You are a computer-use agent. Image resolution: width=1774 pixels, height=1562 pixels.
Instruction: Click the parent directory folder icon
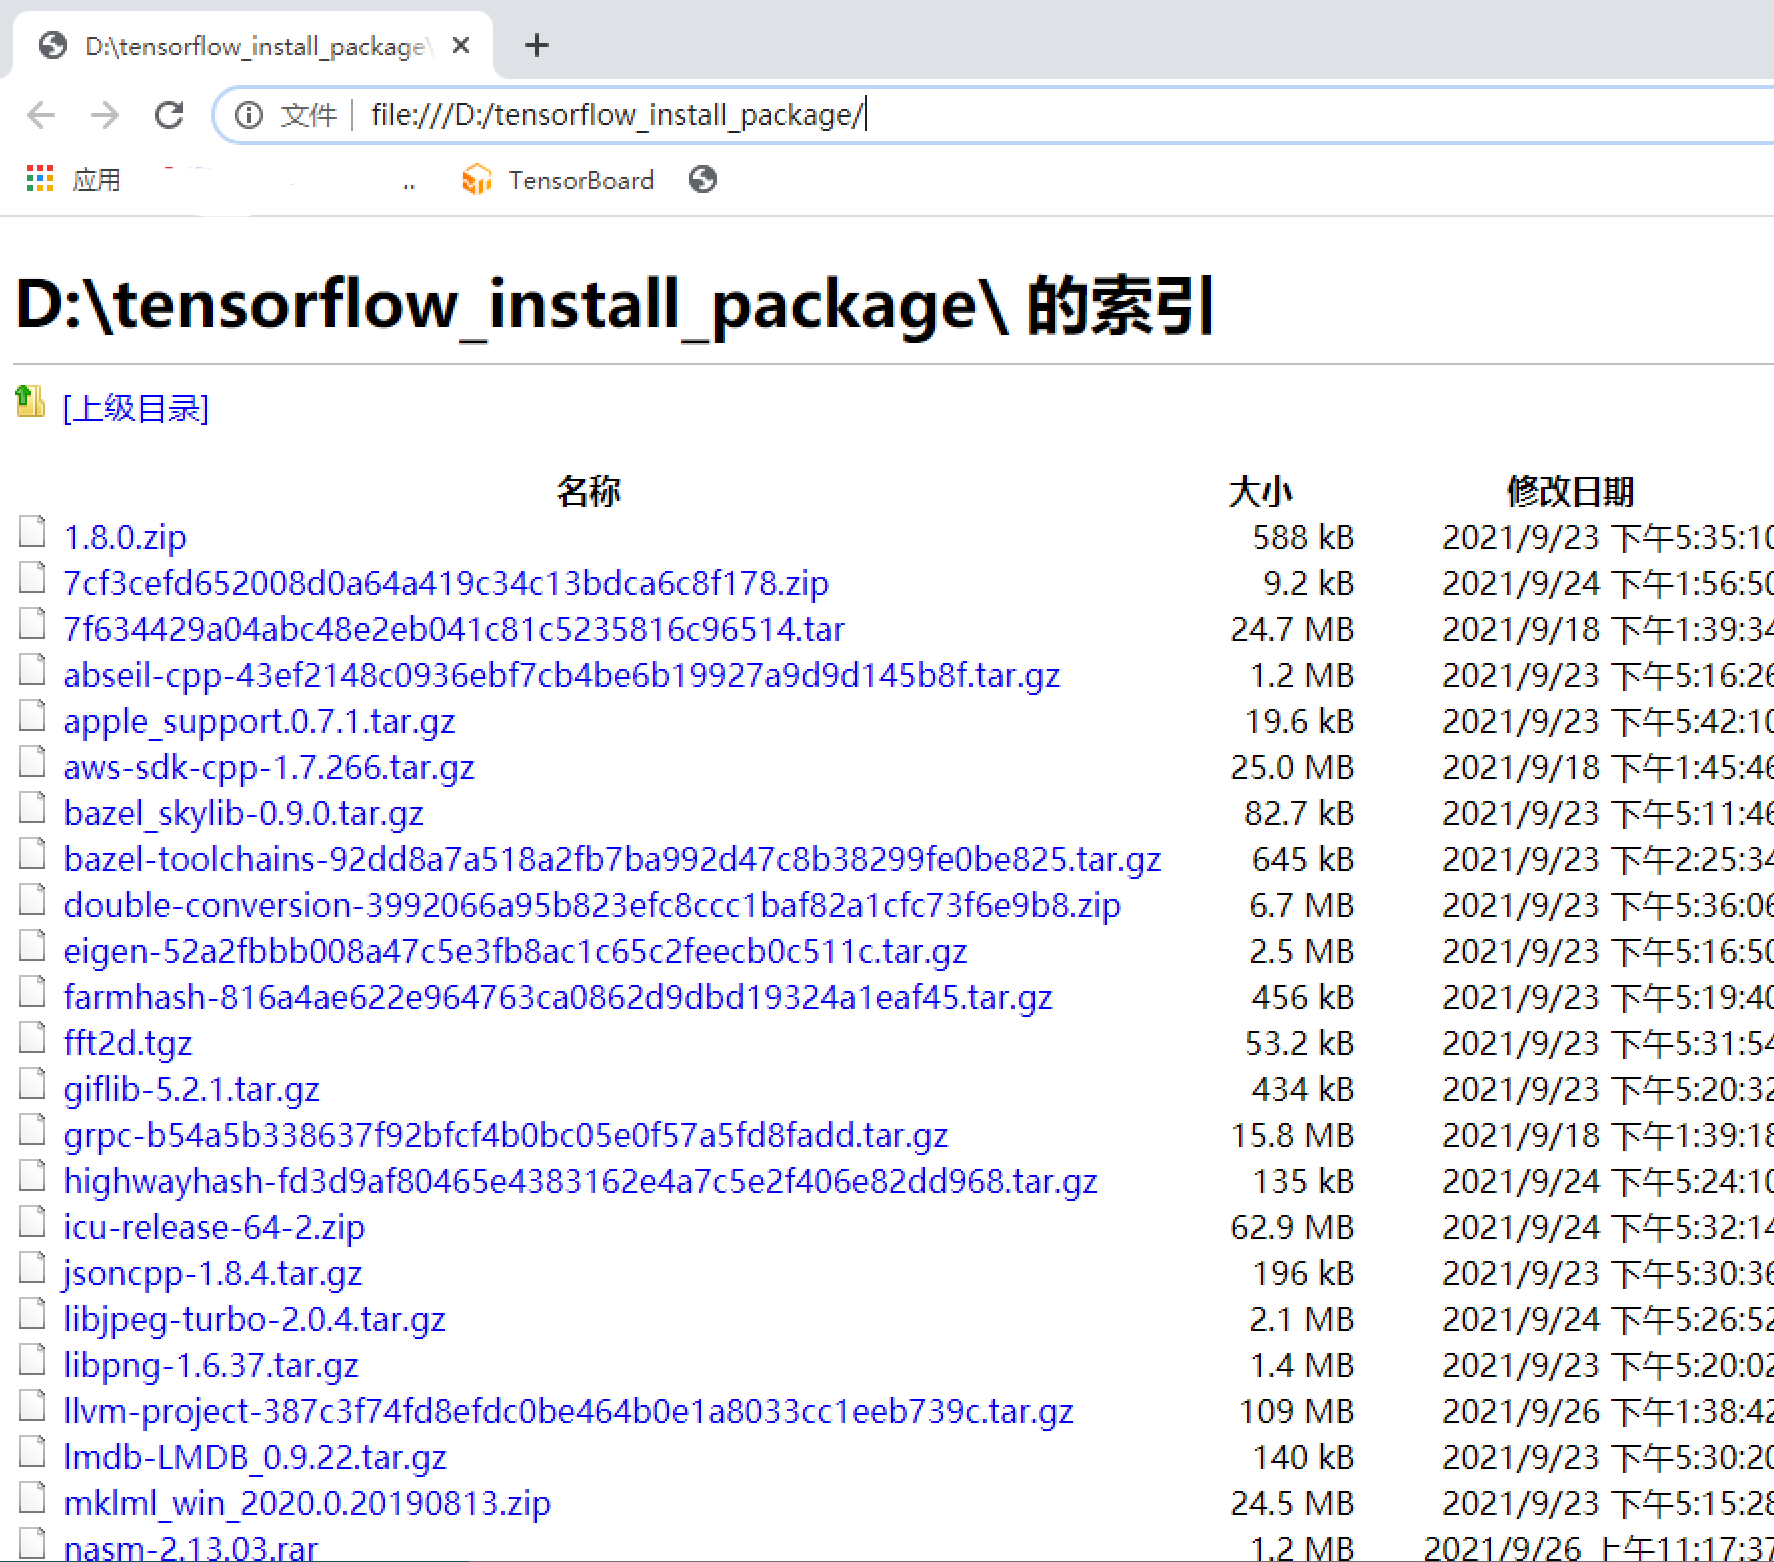[28, 403]
